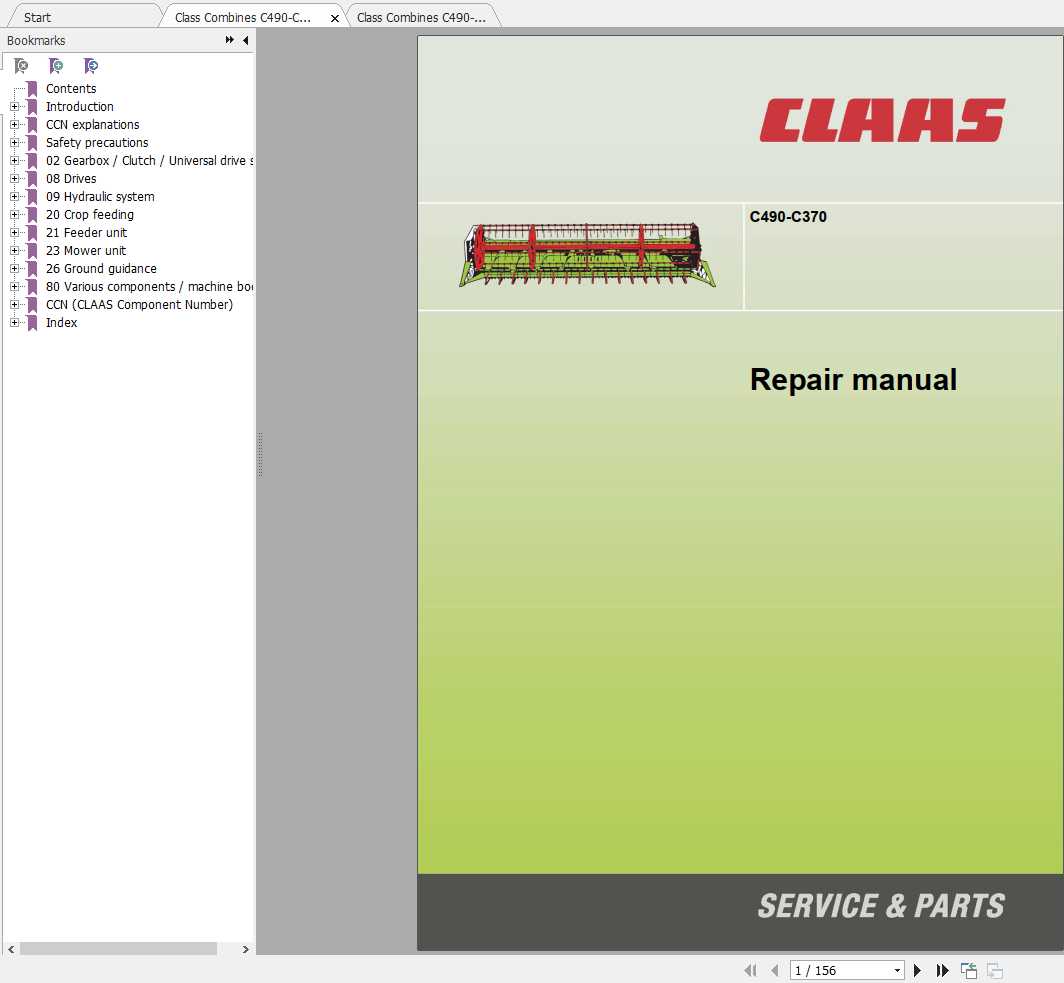Expand the 80 Various components bookmark

coord(14,286)
